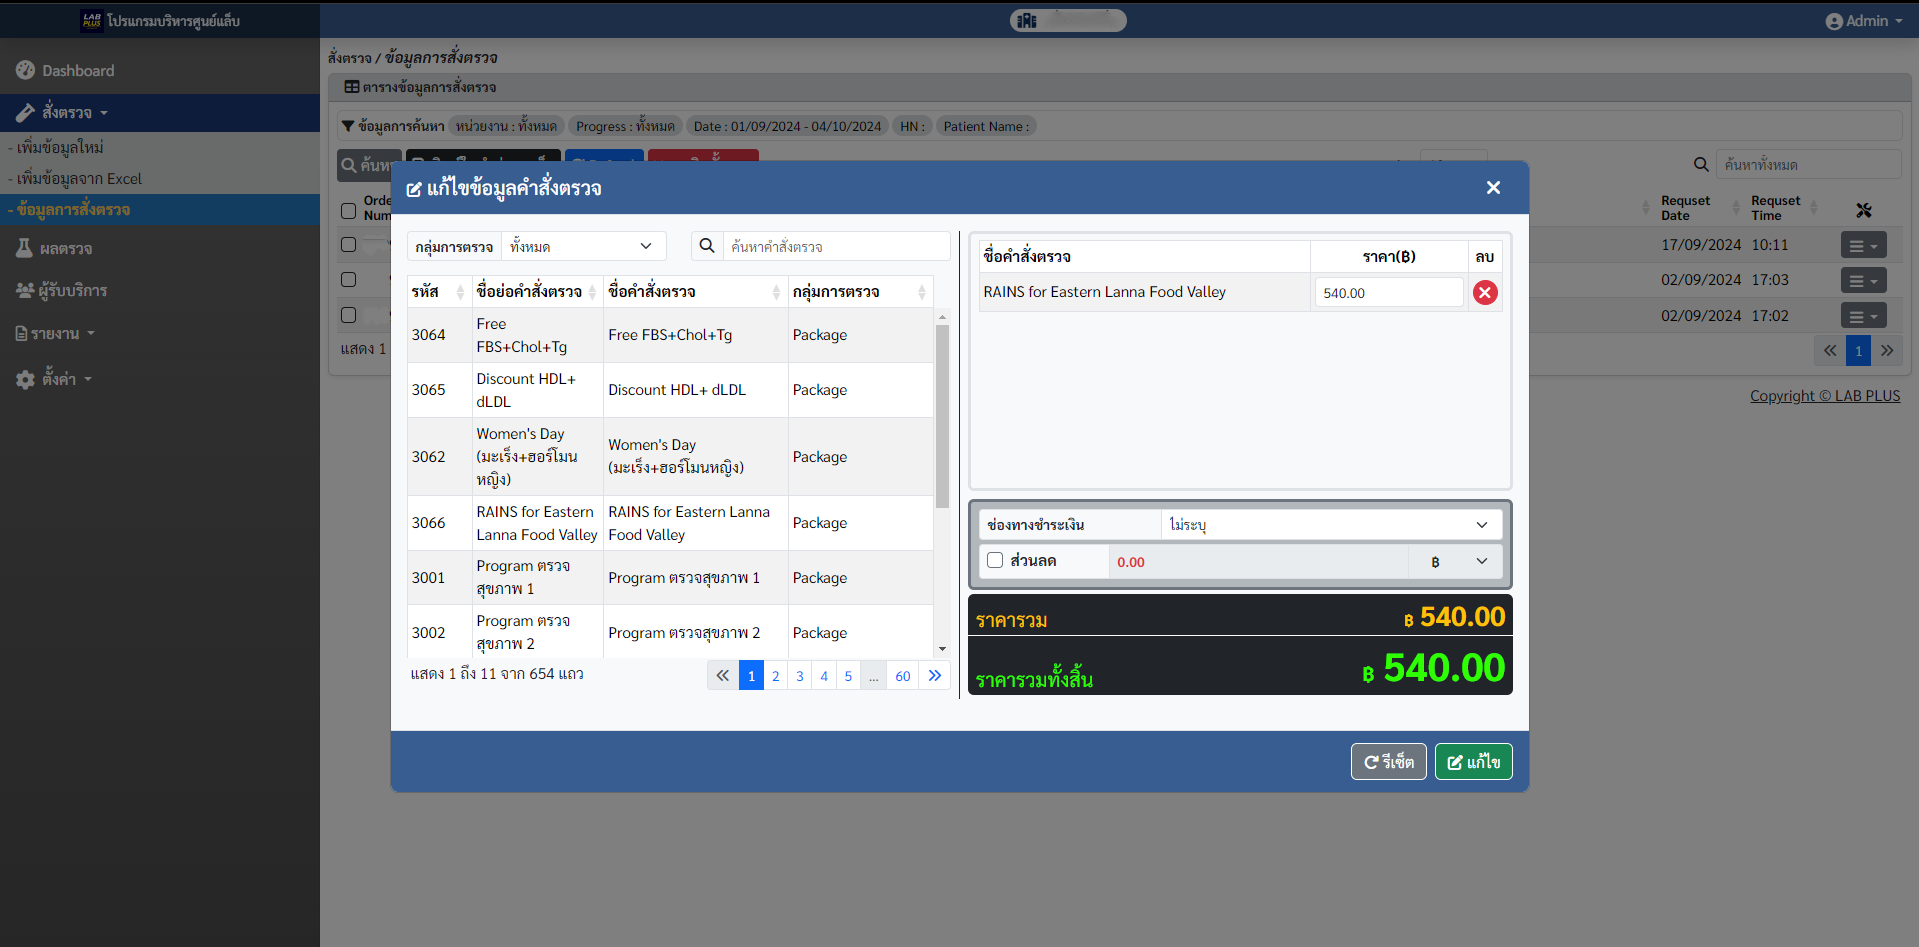Toggle the select-all checkbox in table header
This screenshot has height=947, width=1919.
click(x=348, y=211)
